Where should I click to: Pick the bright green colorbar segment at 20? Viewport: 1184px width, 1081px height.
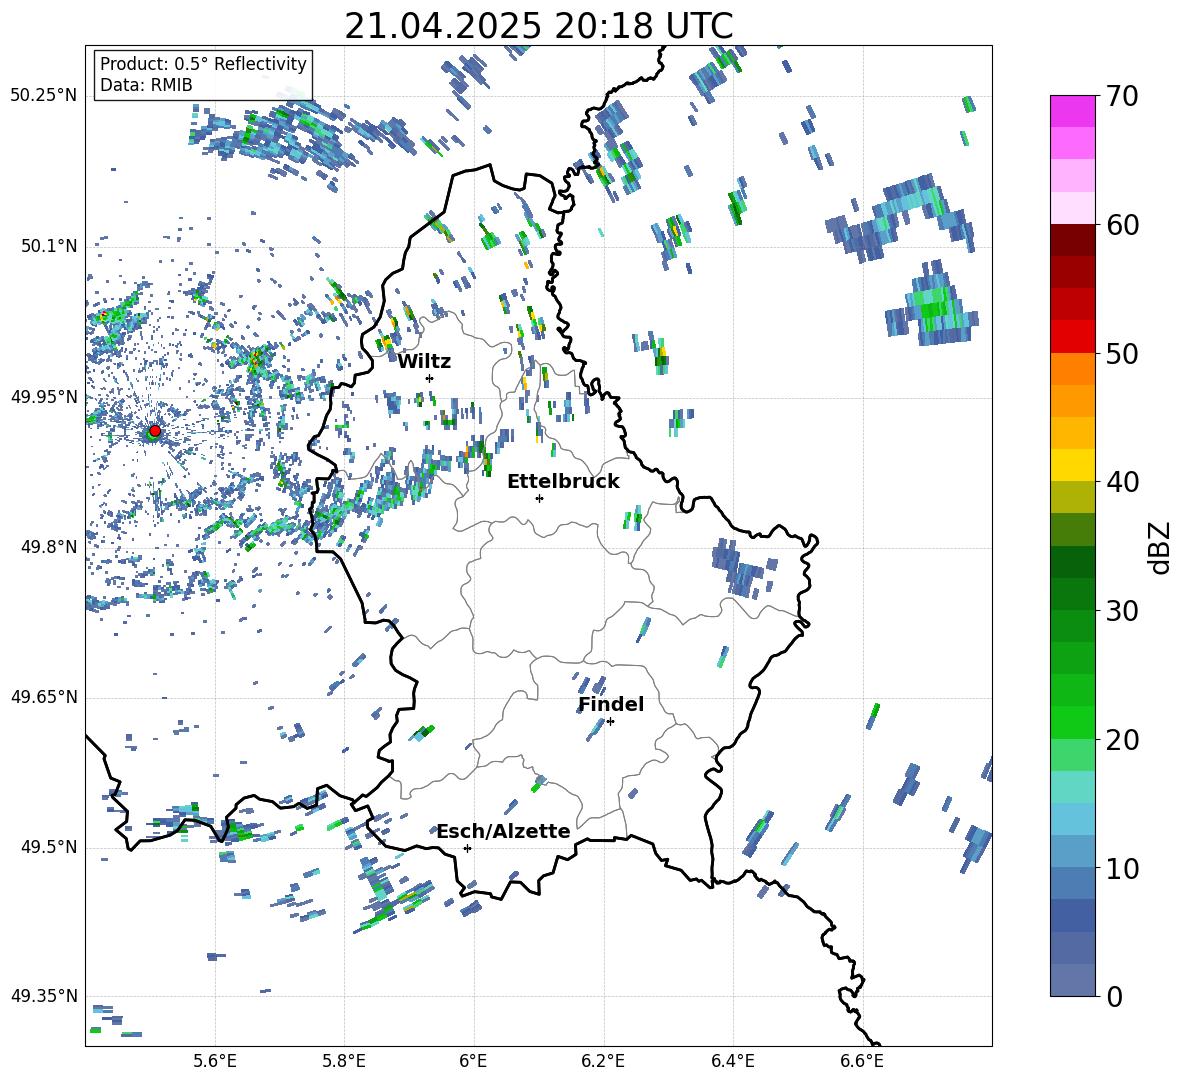(1072, 722)
